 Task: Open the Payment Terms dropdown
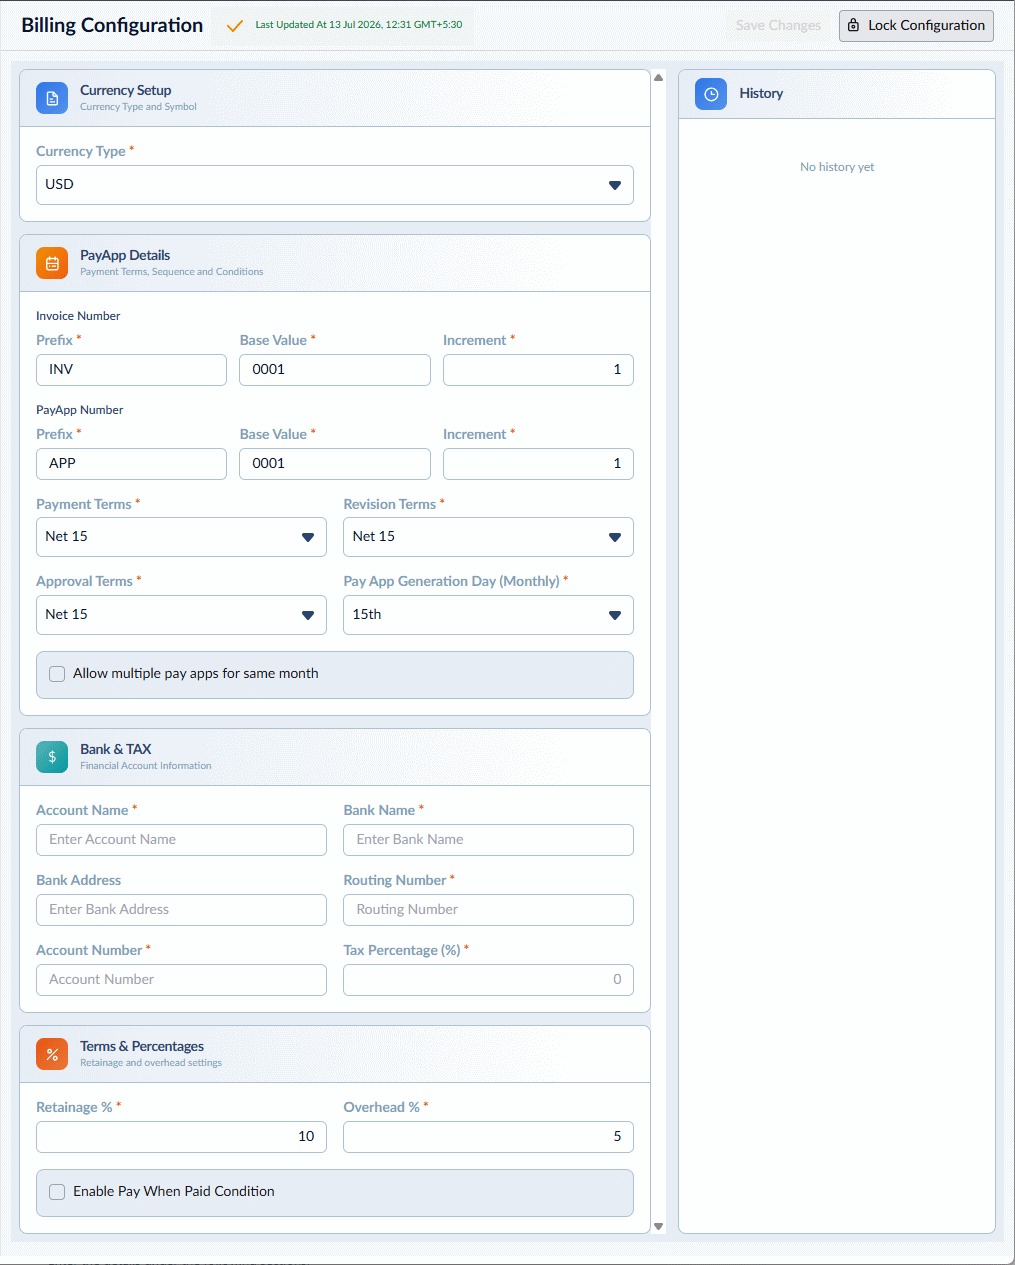coord(181,537)
